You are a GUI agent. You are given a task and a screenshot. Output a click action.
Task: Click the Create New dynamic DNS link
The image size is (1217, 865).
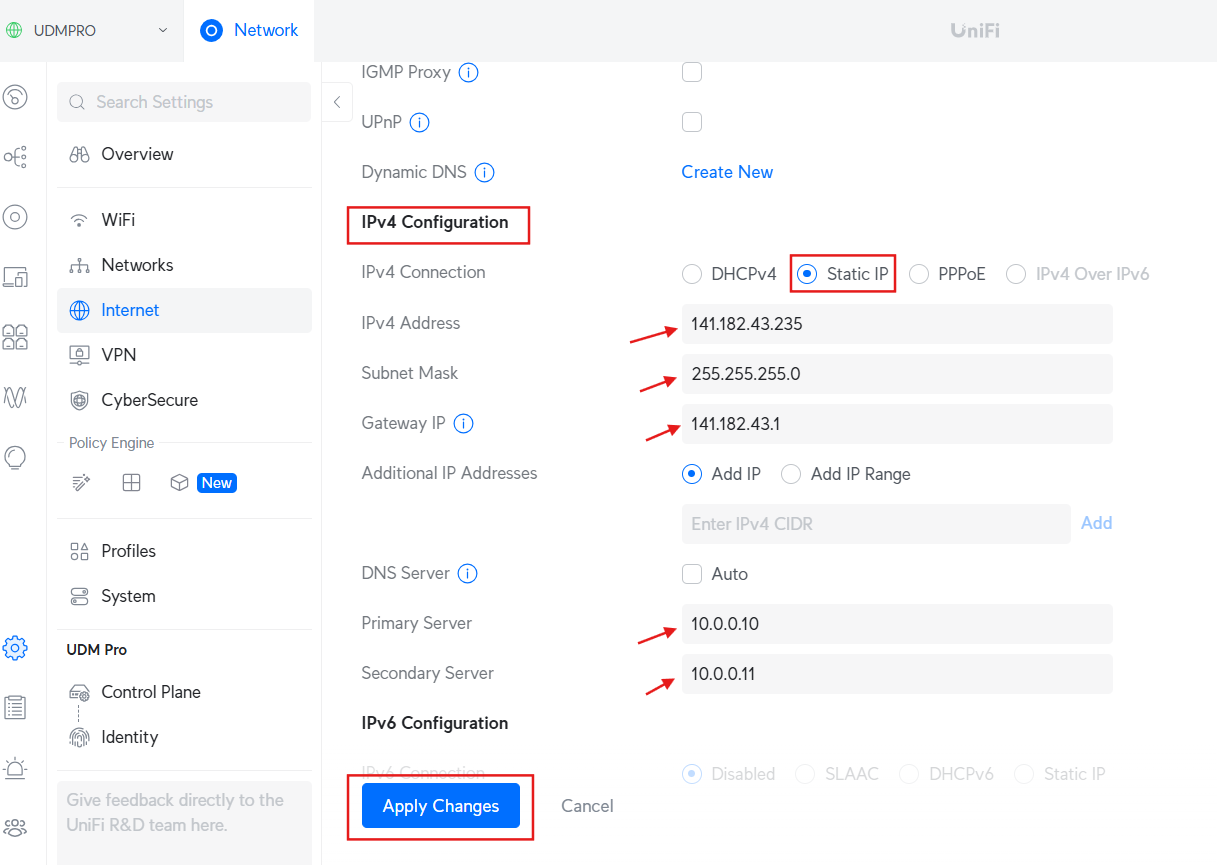(x=727, y=172)
